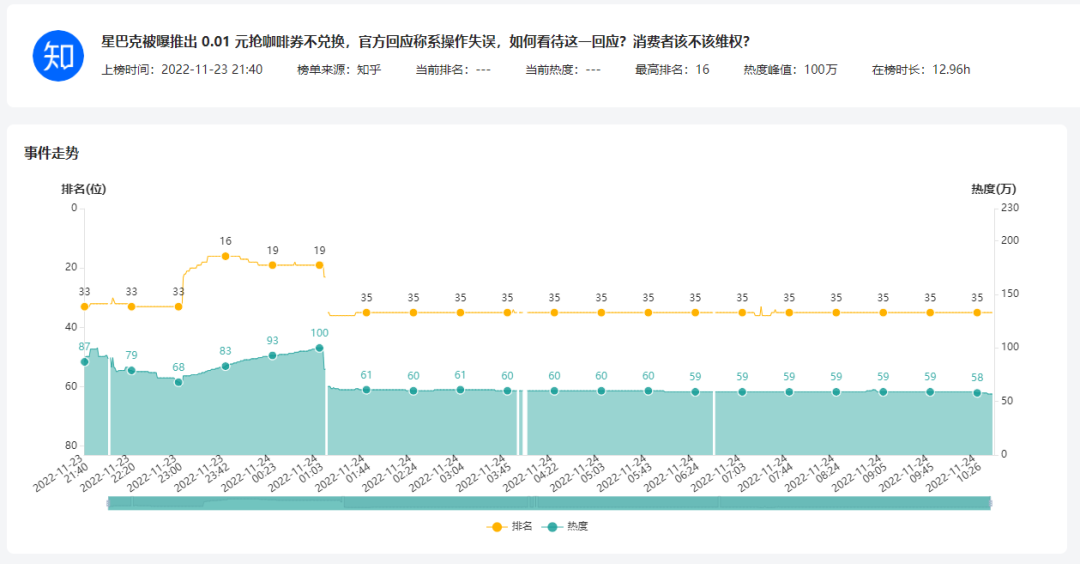This screenshot has height=564, width=1080.
Task: Select the heat data point labeled 93
Action: pyautogui.click(x=272, y=355)
